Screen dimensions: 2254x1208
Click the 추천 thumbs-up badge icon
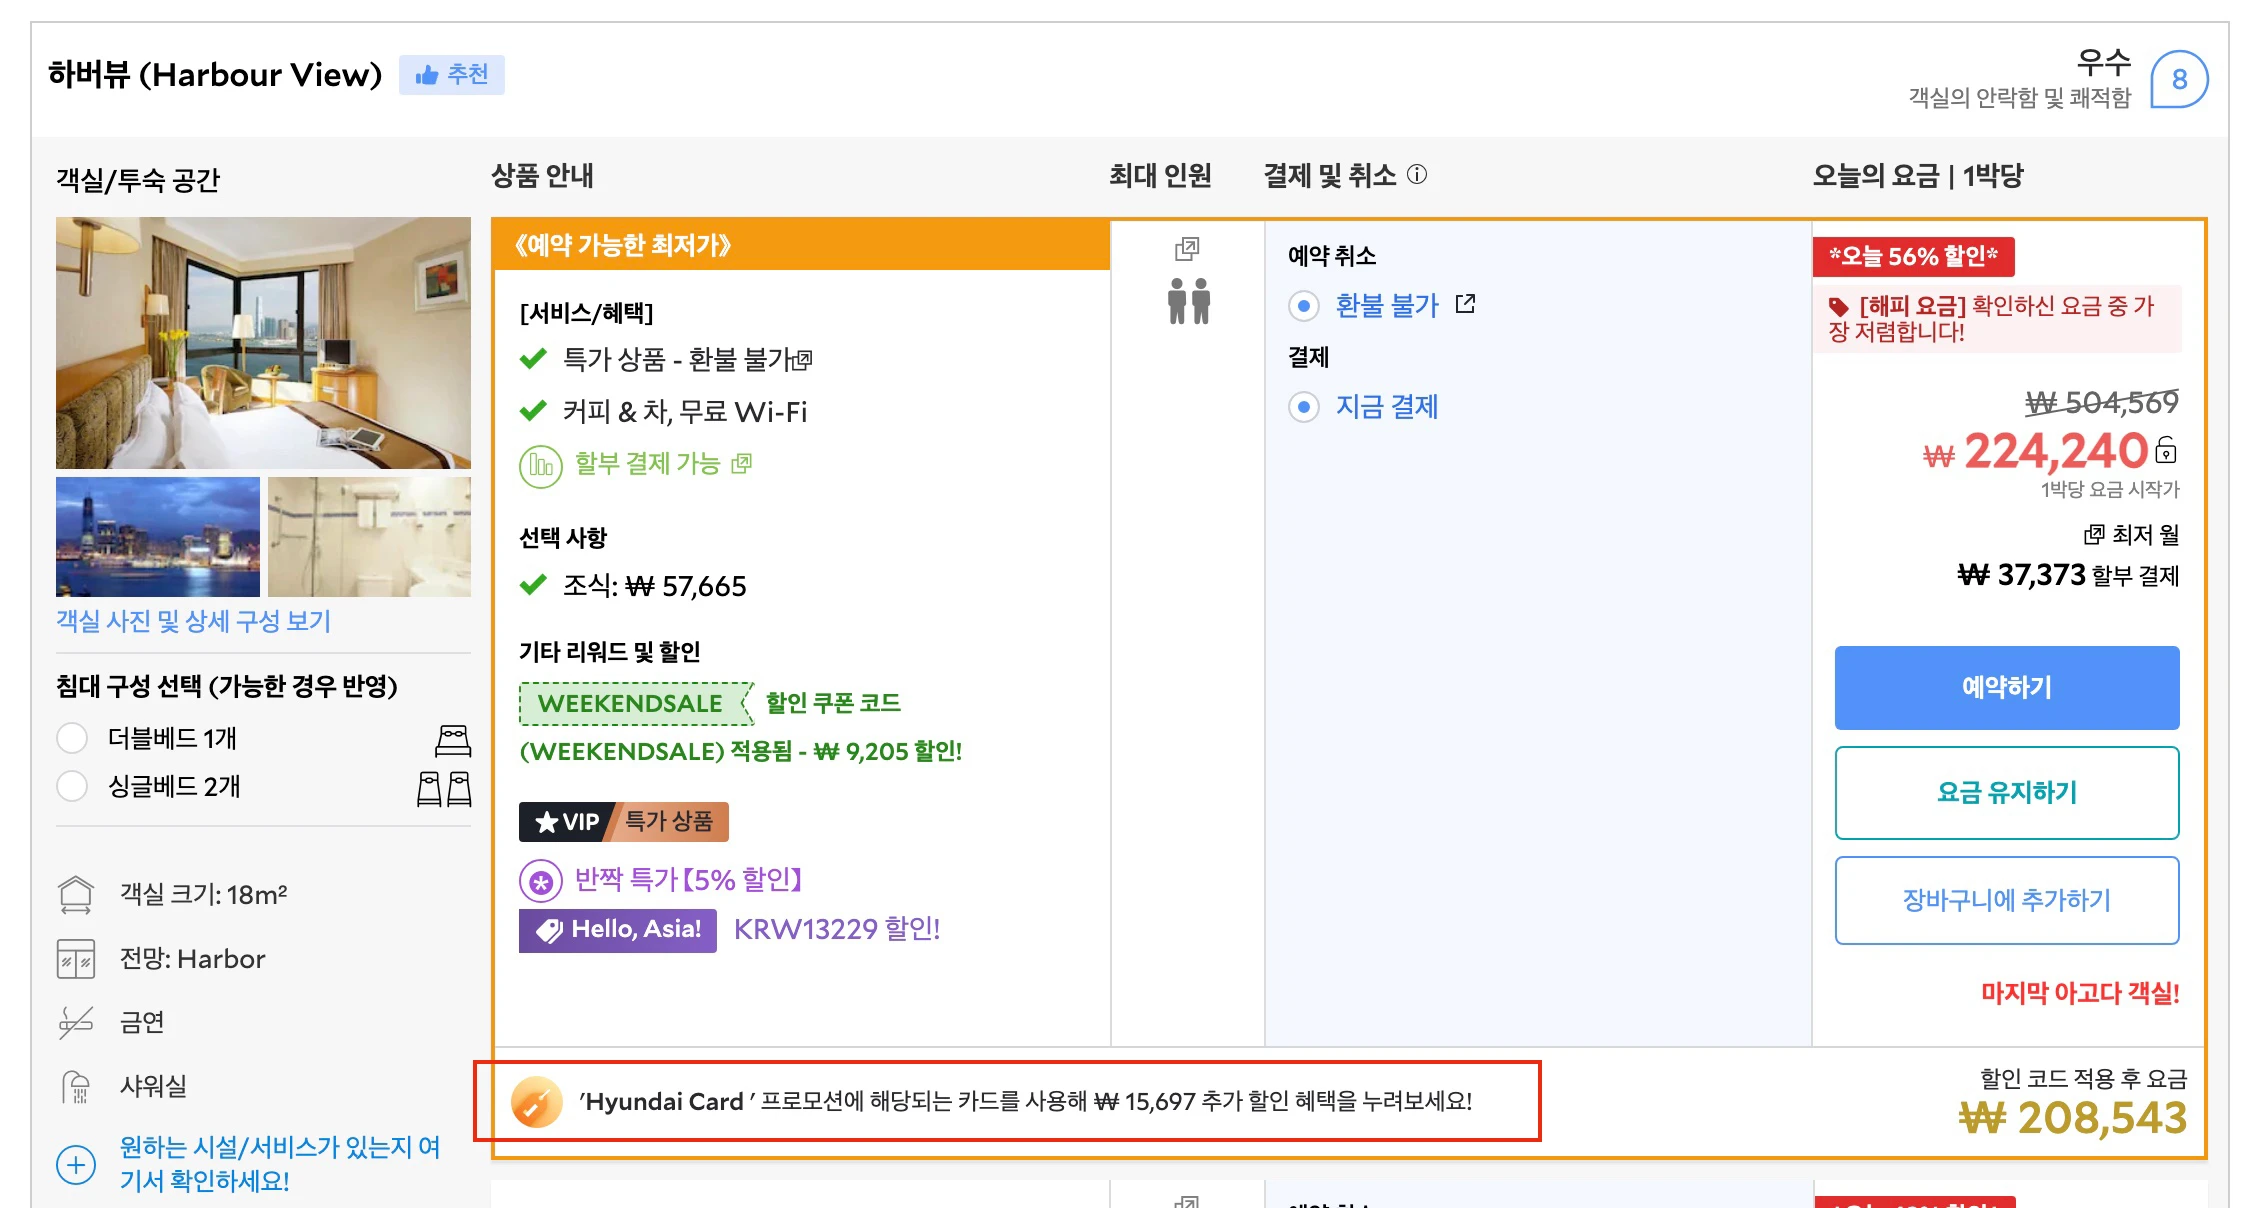[428, 74]
